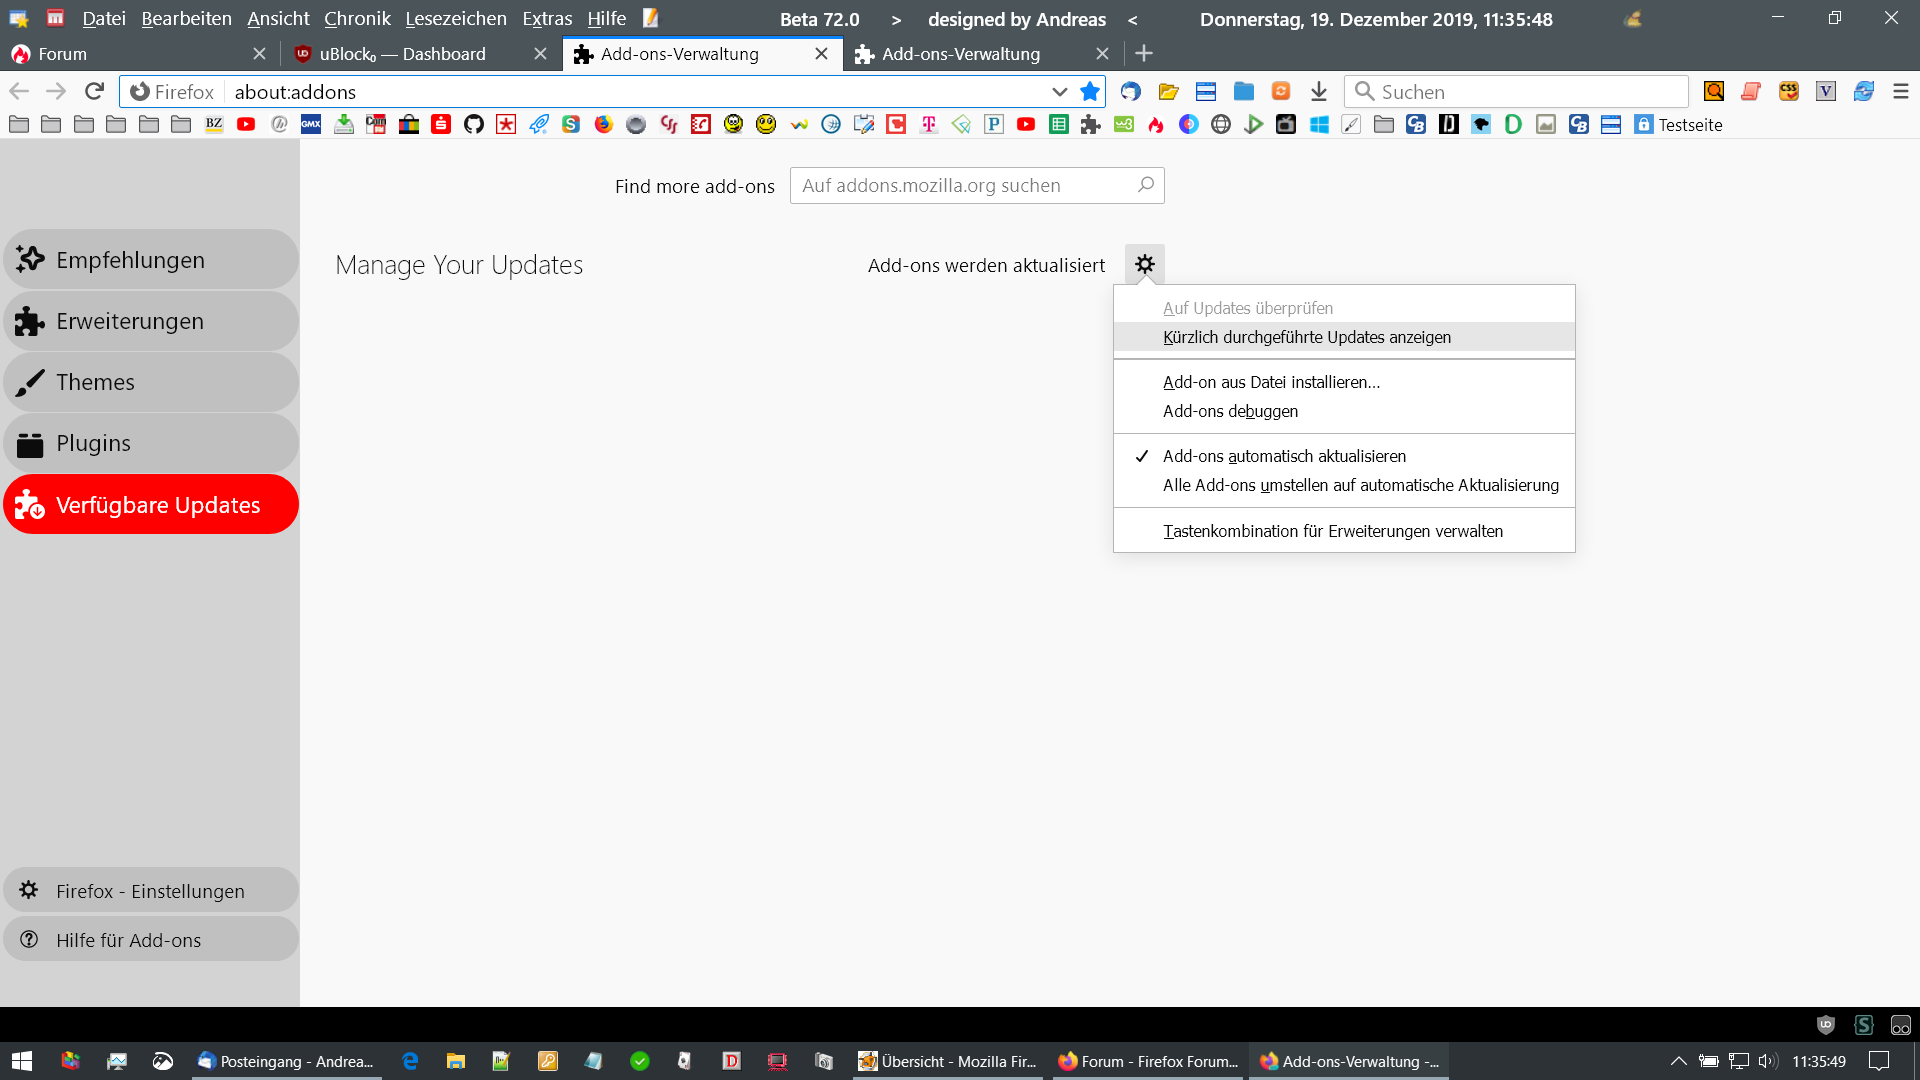
Task: Select Kürzlich durchgeführte Updates anzeigen
Action: (x=1306, y=337)
